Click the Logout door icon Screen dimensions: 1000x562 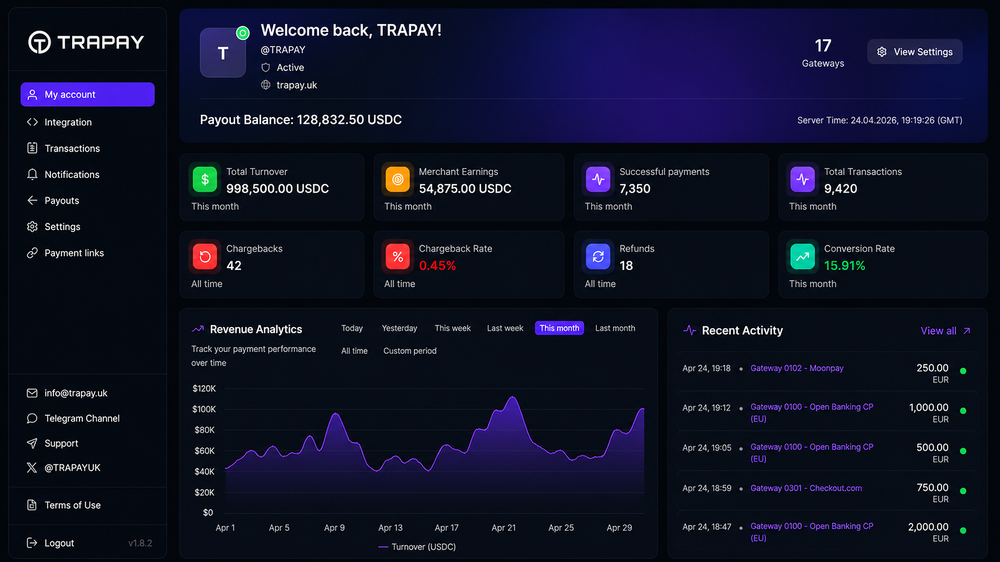pyautogui.click(x=32, y=543)
